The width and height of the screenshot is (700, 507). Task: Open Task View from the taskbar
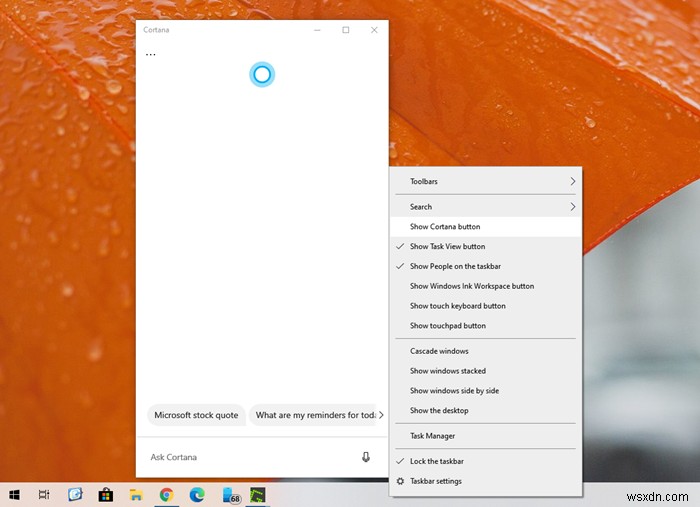coord(44,495)
